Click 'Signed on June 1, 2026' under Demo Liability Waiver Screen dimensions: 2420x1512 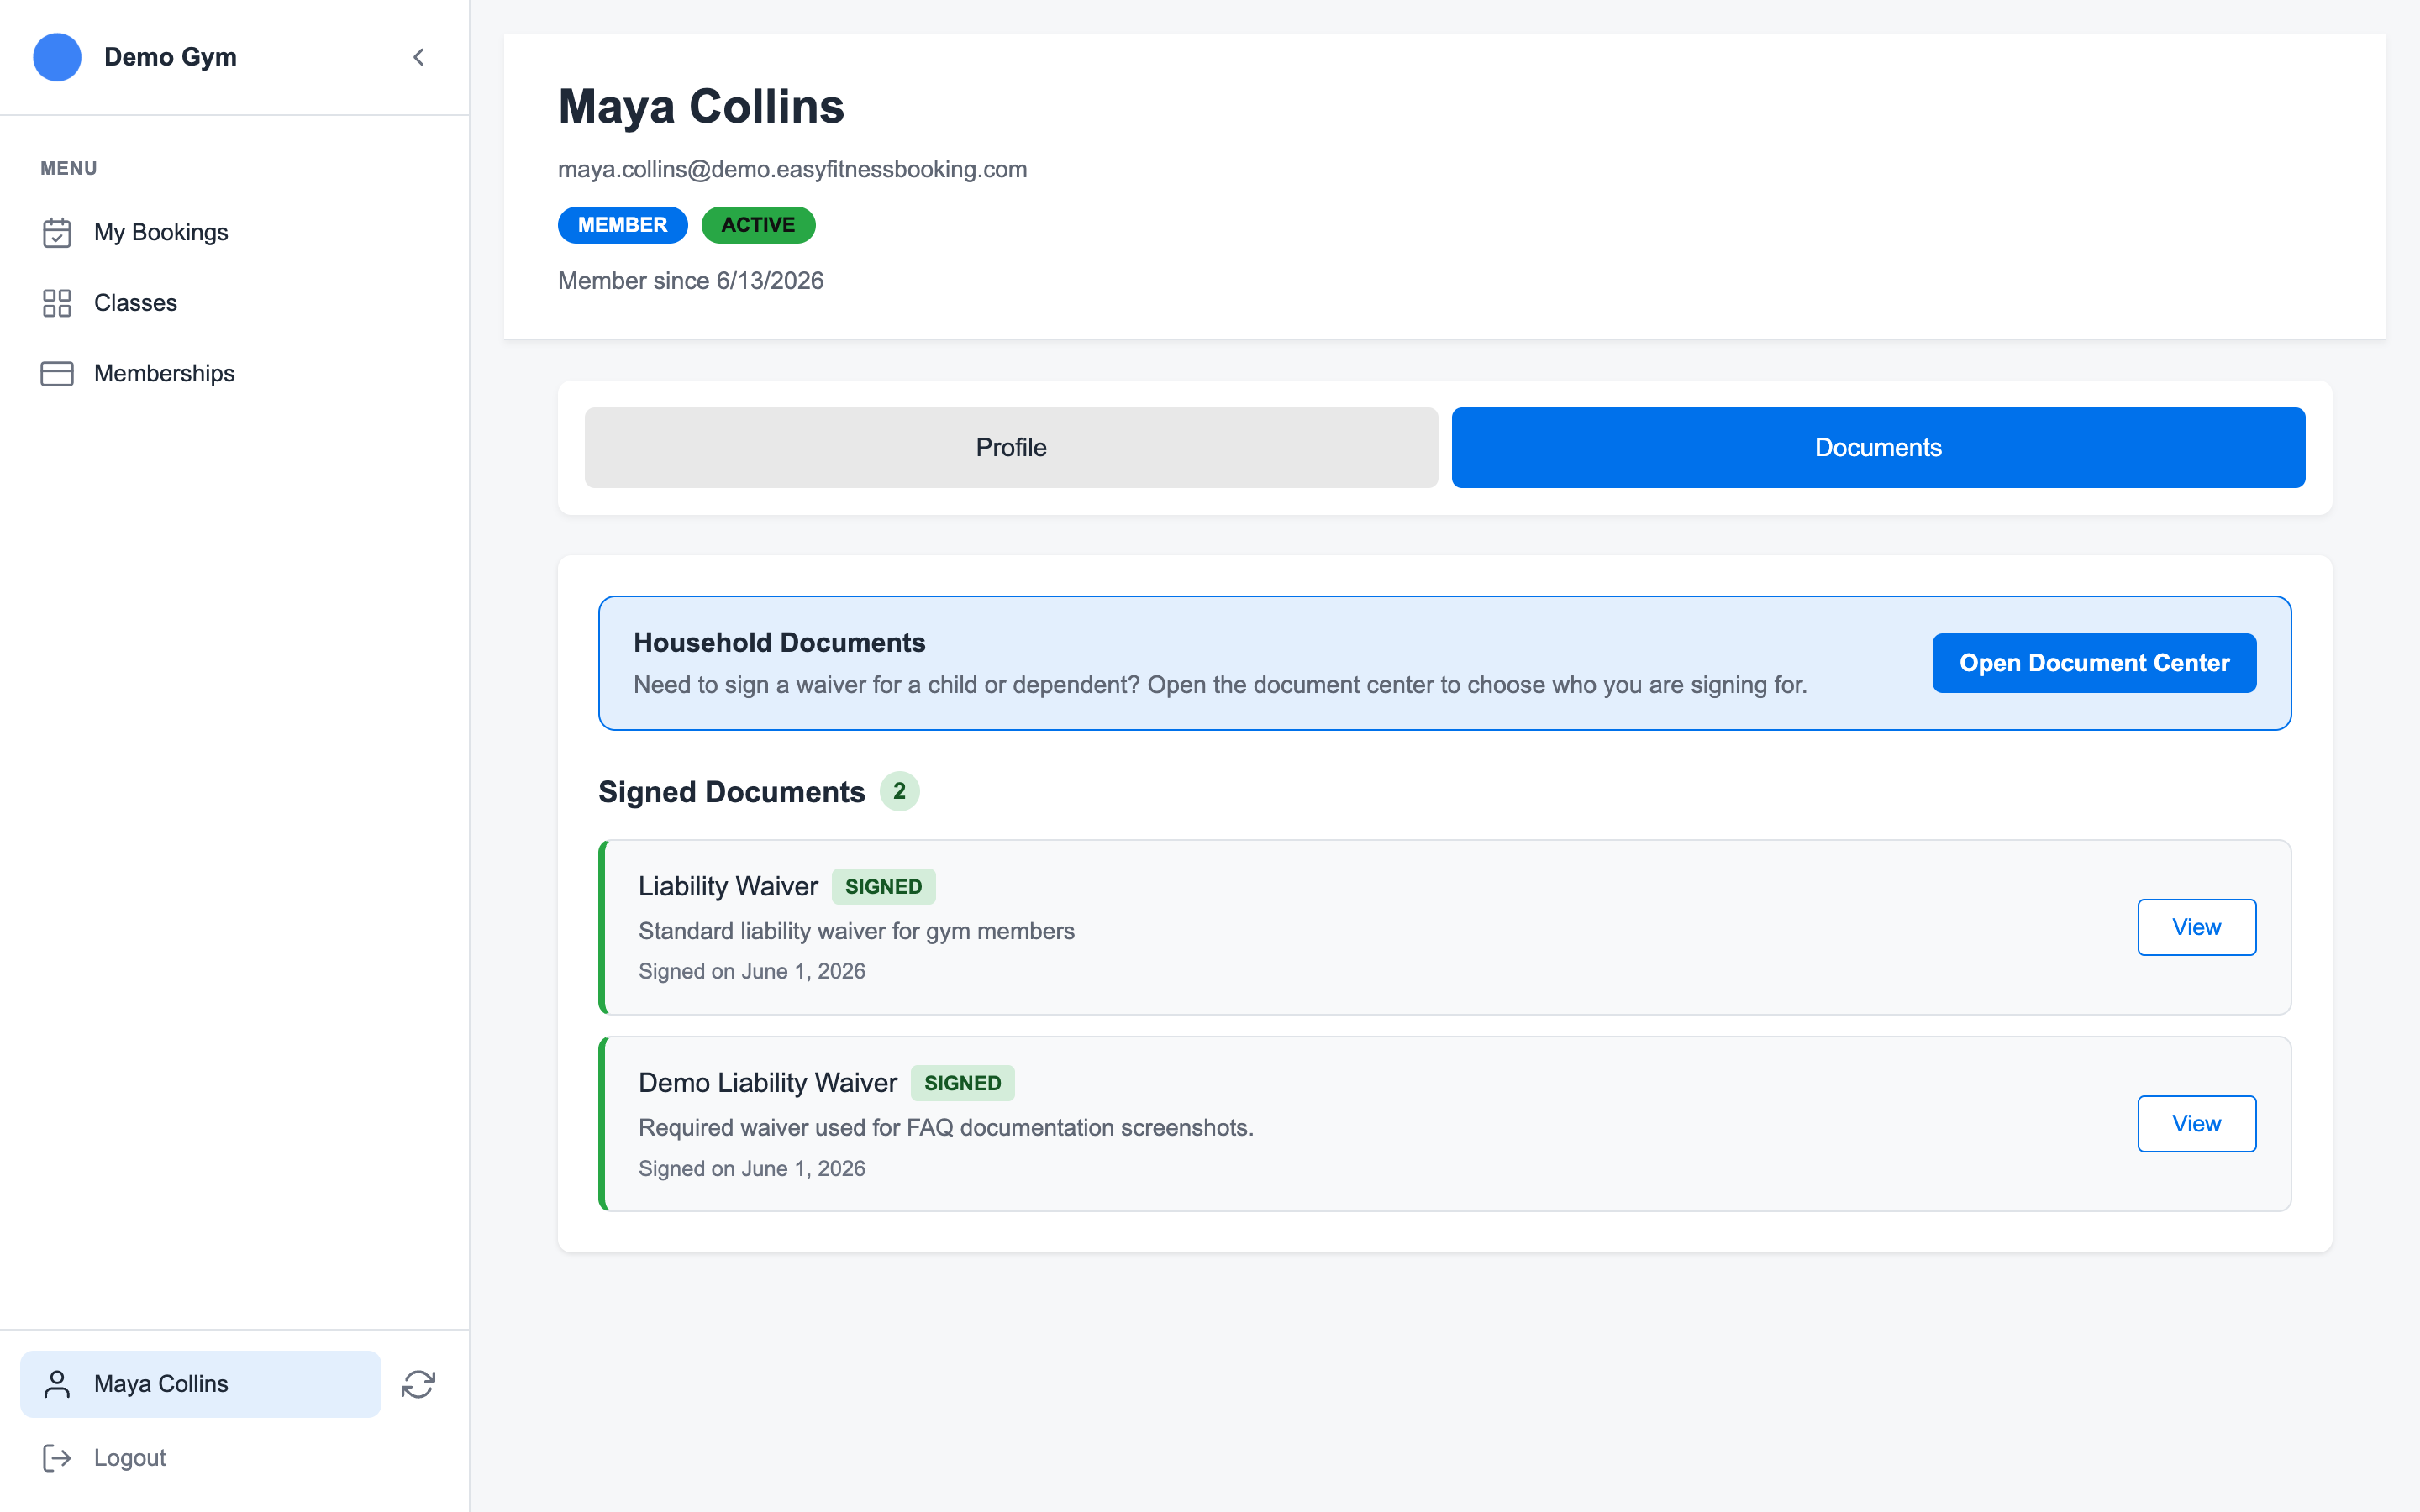pyautogui.click(x=752, y=1169)
